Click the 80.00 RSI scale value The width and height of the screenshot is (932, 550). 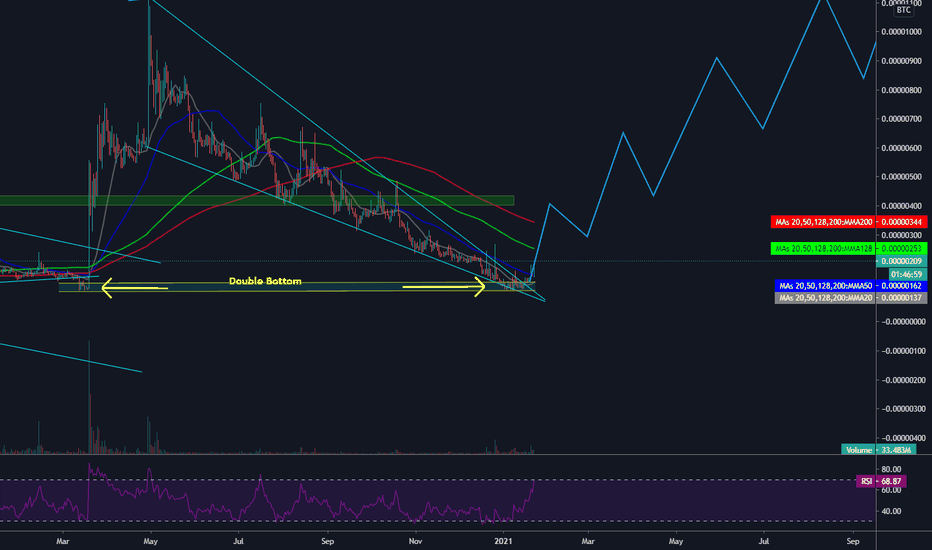891,469
